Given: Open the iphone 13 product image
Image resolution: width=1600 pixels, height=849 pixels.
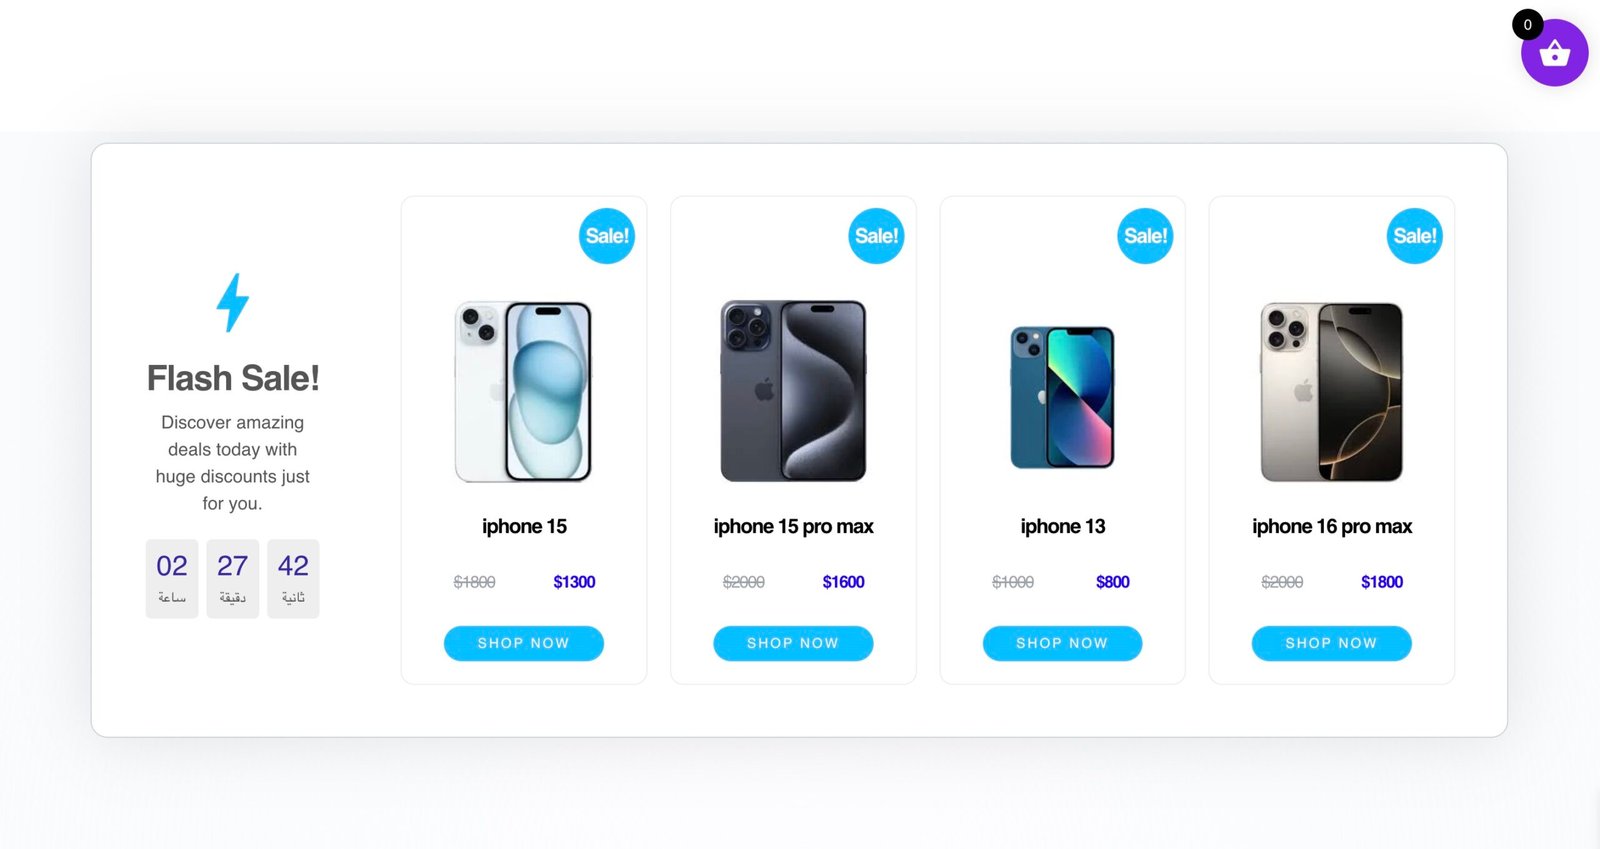Looking at the screenshot, I should coord(1062,397).
